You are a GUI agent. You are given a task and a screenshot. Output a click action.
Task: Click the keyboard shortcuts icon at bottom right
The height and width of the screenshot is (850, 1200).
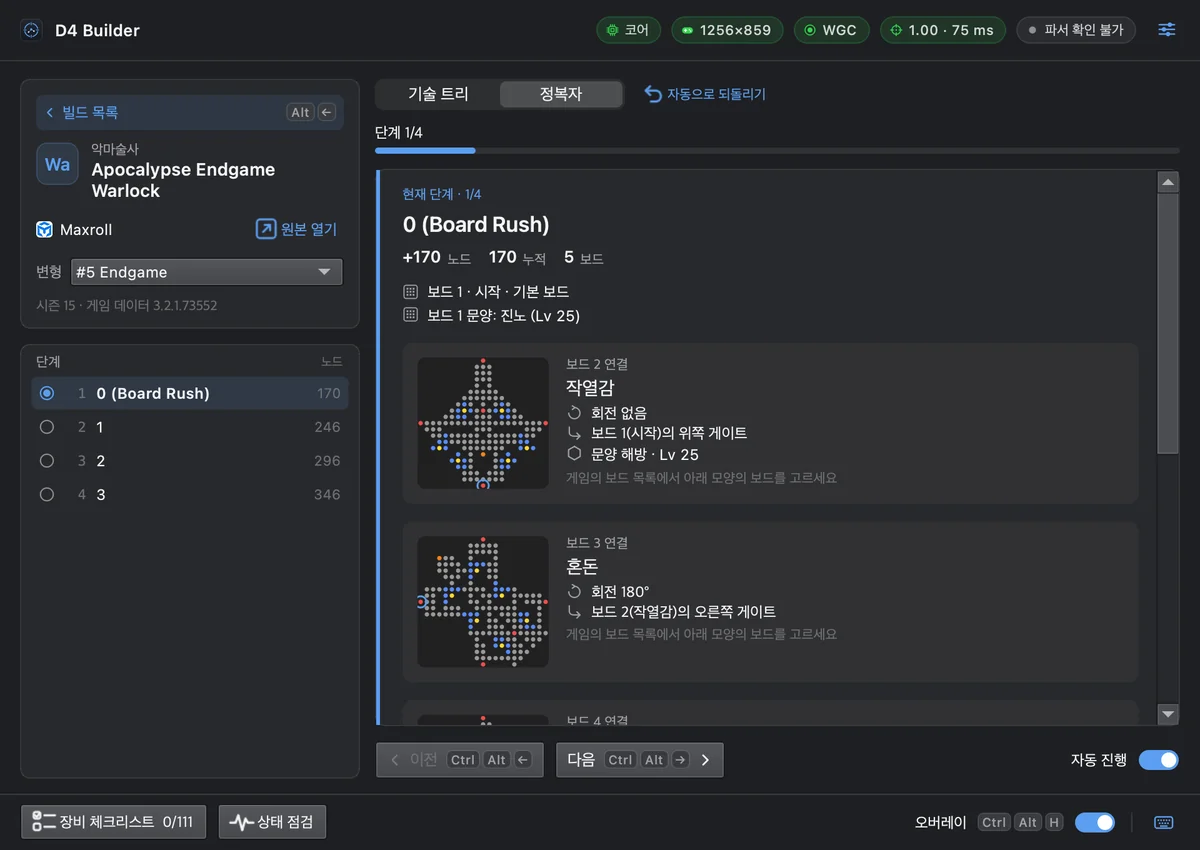(1163, 822)
